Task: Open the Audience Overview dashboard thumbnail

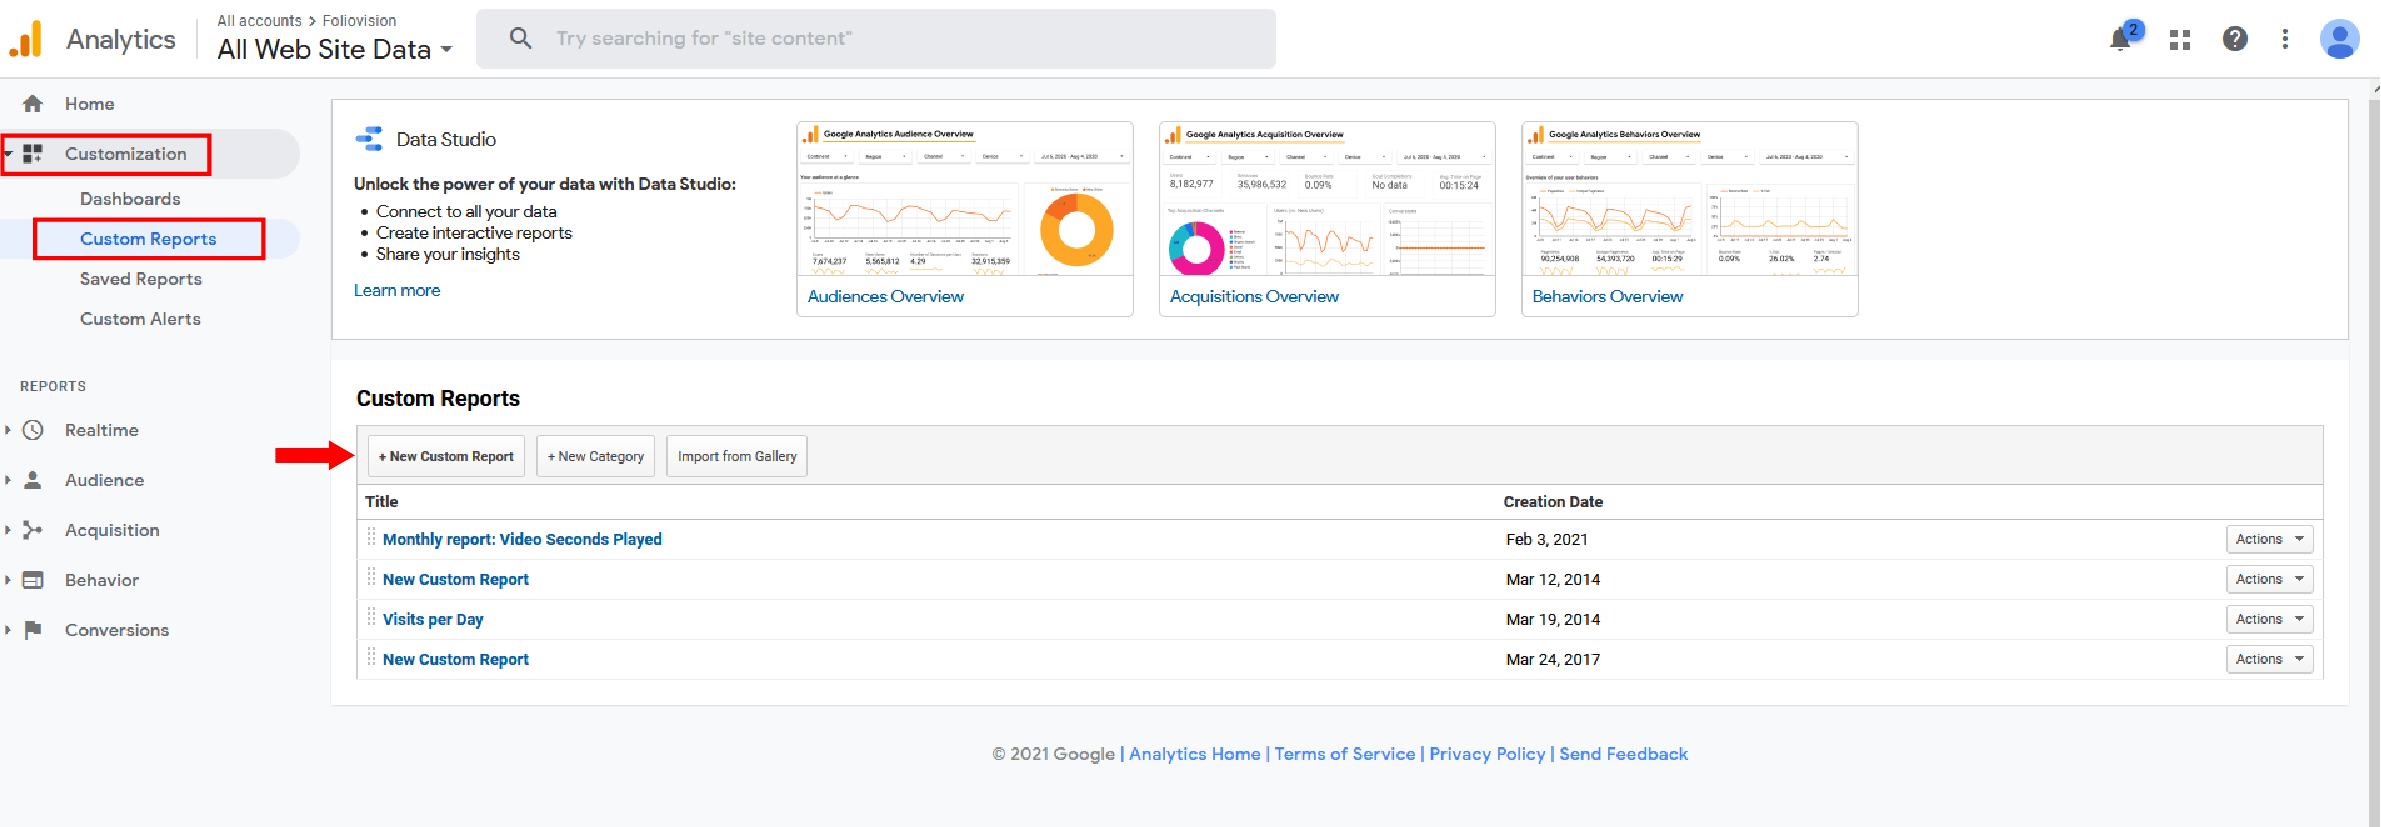Action: click(965, 200)
